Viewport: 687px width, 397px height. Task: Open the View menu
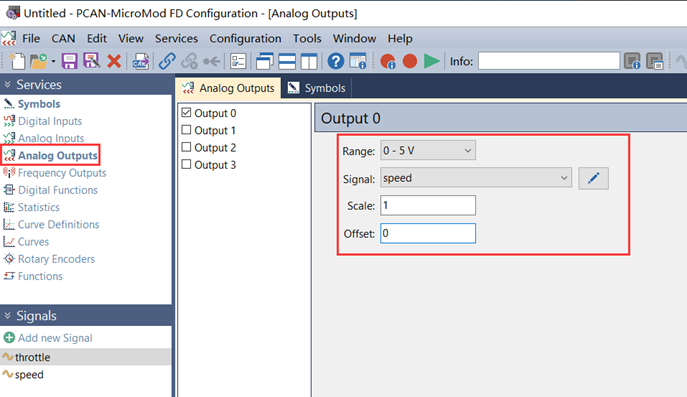point(131,39)
